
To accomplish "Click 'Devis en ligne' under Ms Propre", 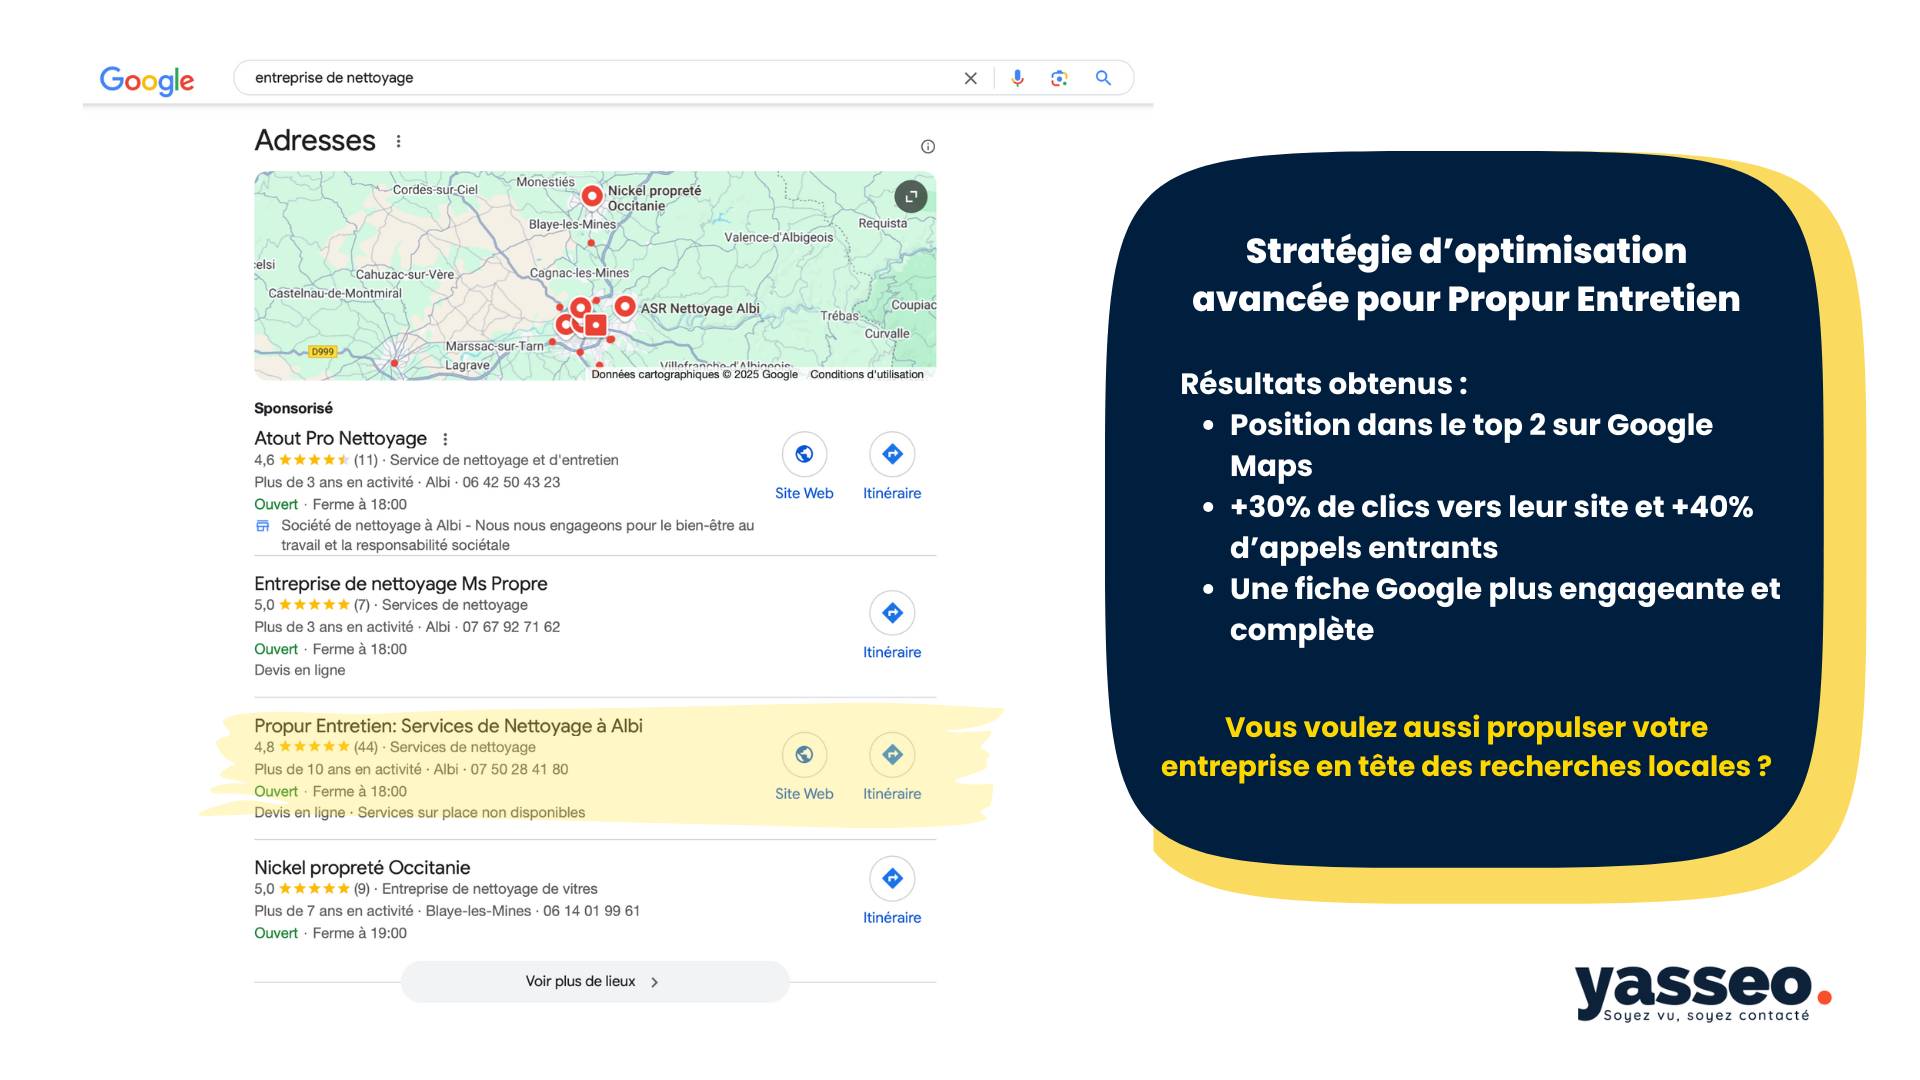I will tap(300, 670).
